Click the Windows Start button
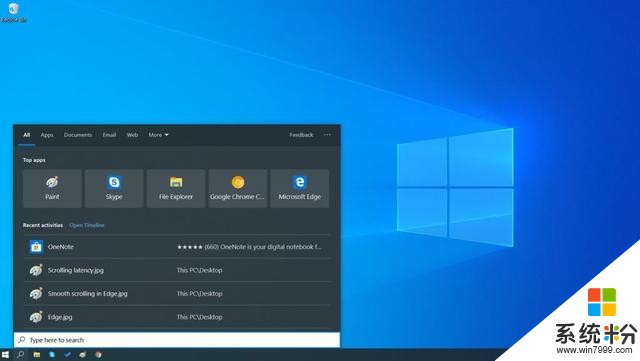 tap(5, 355)
